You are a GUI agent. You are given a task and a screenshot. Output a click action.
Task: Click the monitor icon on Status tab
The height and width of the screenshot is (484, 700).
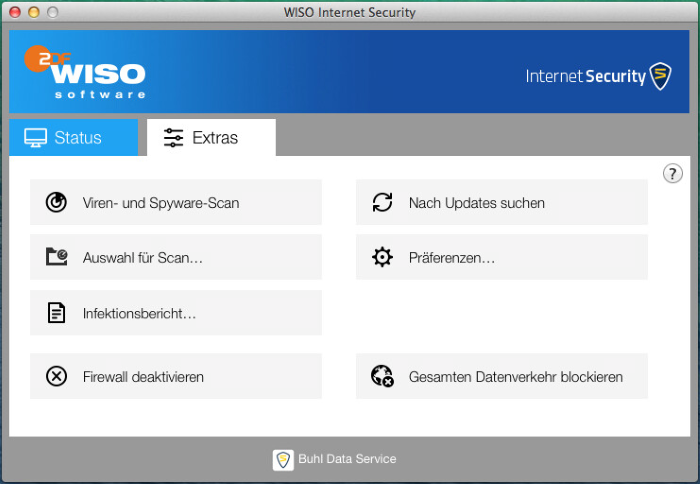pos(35,138)
